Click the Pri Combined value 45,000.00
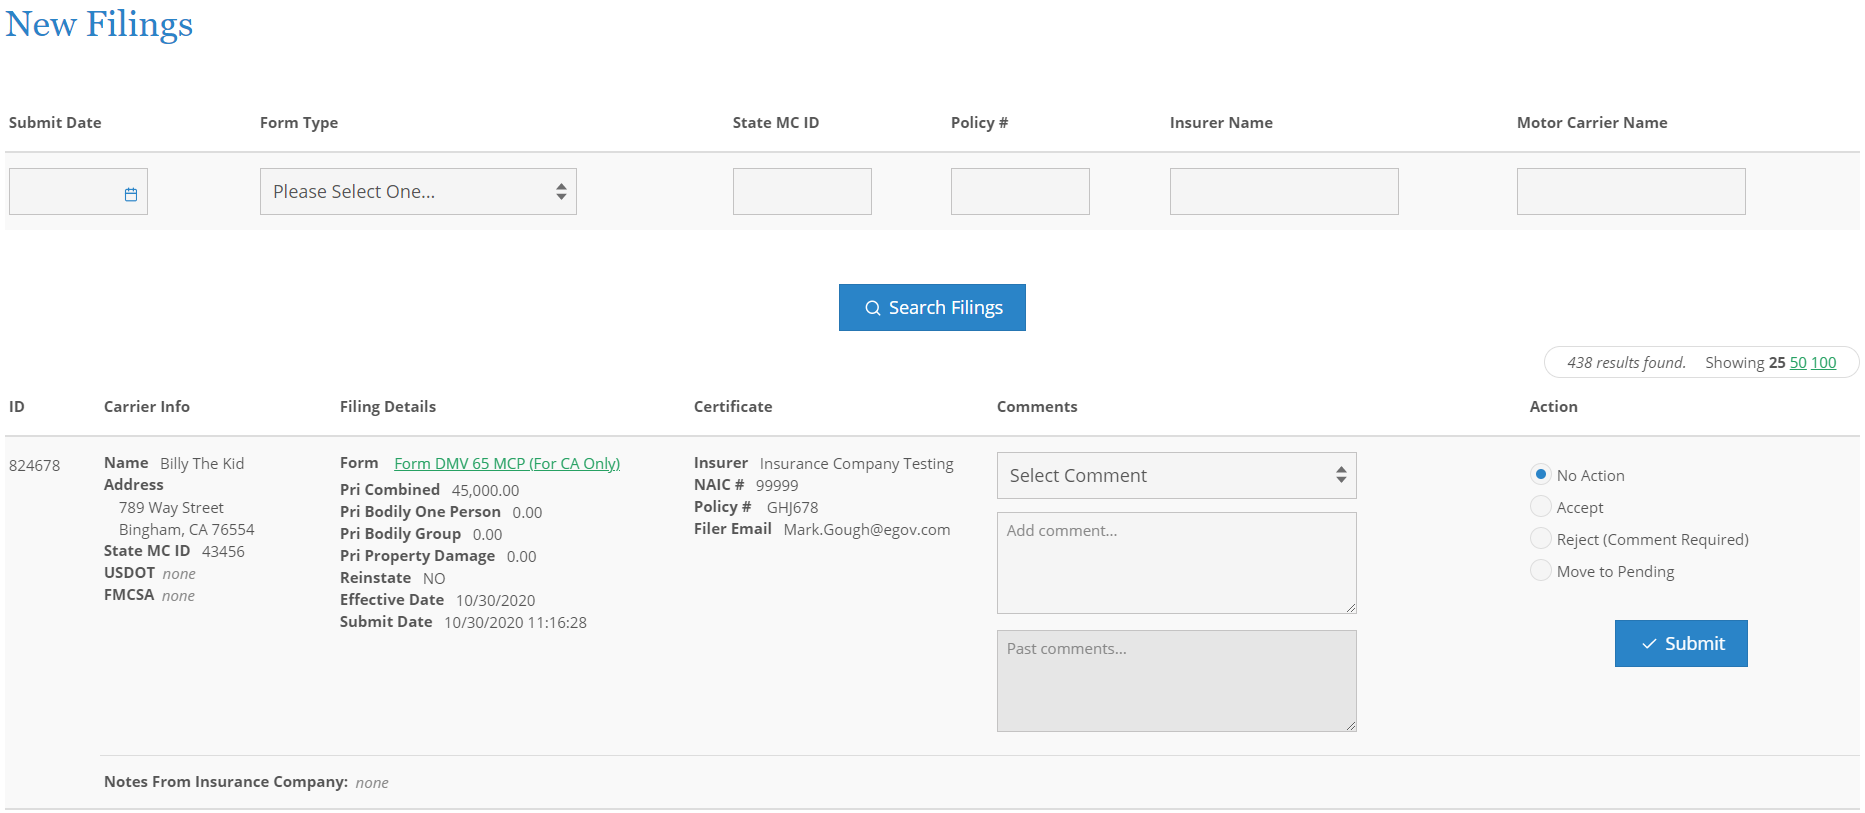The height and width of the screenshot is (813, 1865). coord(485,490)
